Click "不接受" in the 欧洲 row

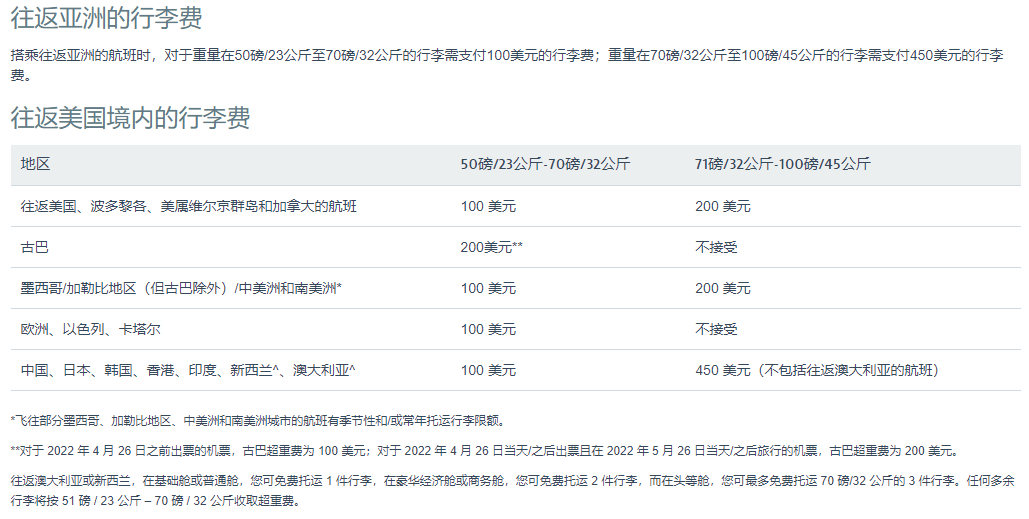click(716, 329)
